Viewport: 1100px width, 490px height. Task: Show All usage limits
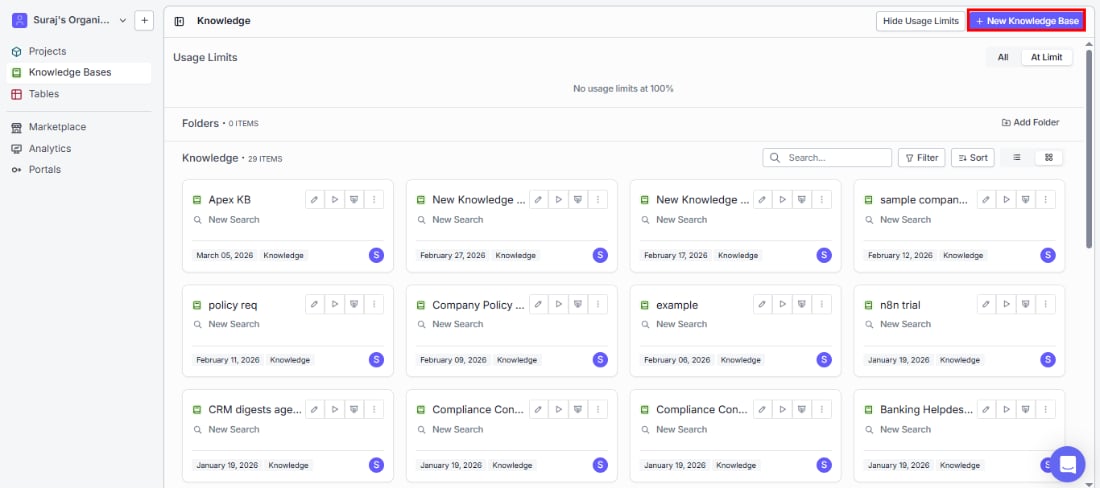pos(1002,58)
